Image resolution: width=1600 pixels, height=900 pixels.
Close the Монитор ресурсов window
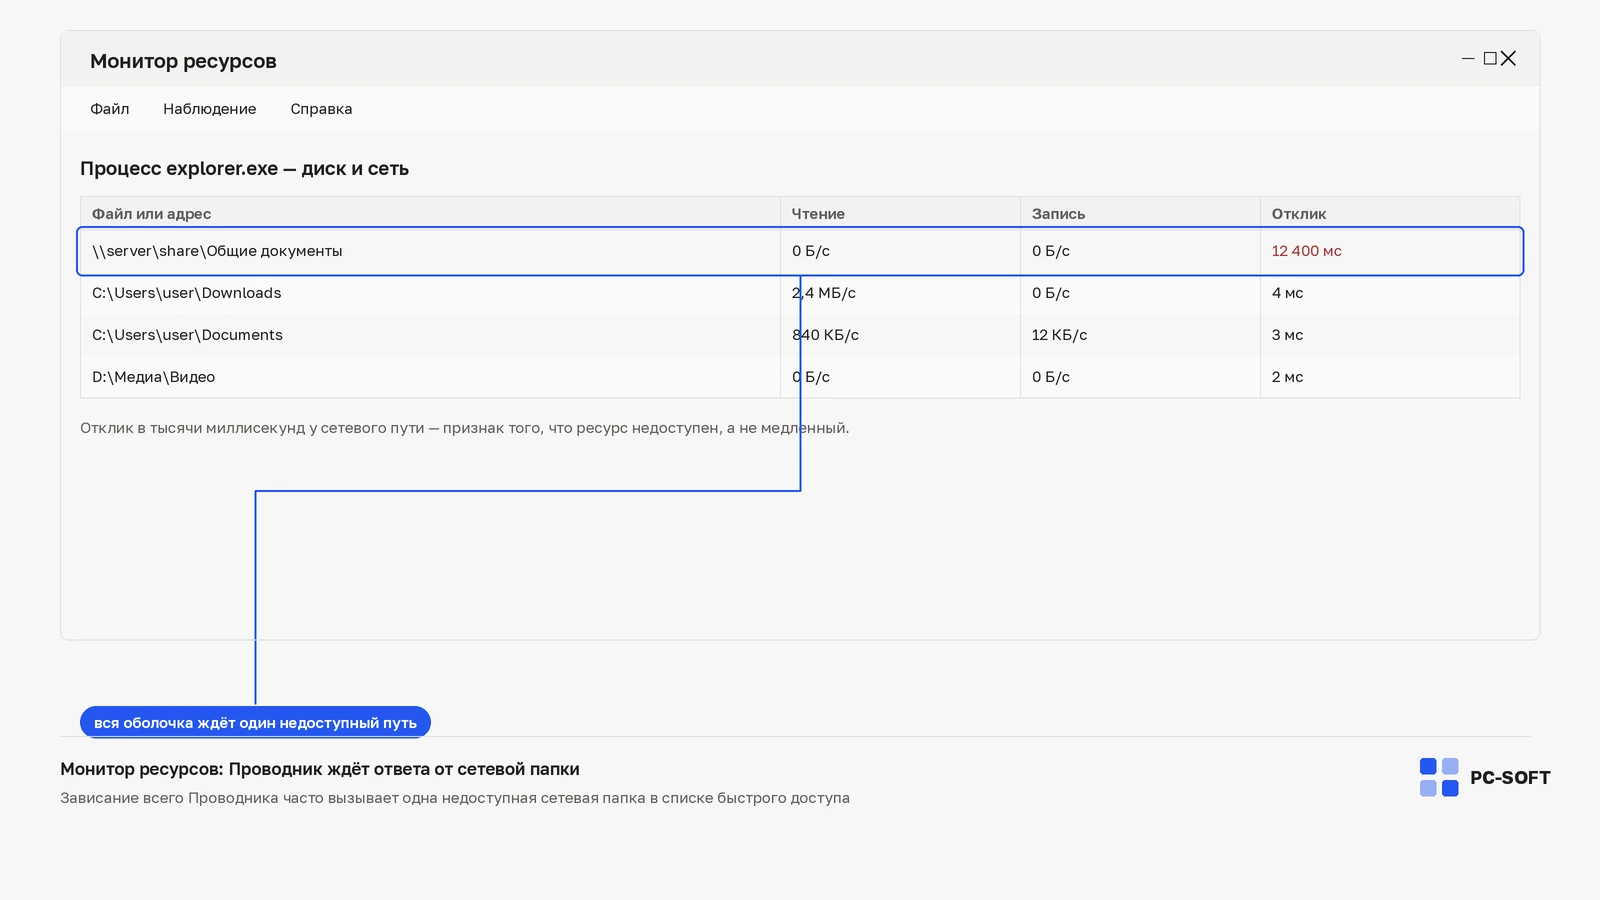pos(1509,59)
